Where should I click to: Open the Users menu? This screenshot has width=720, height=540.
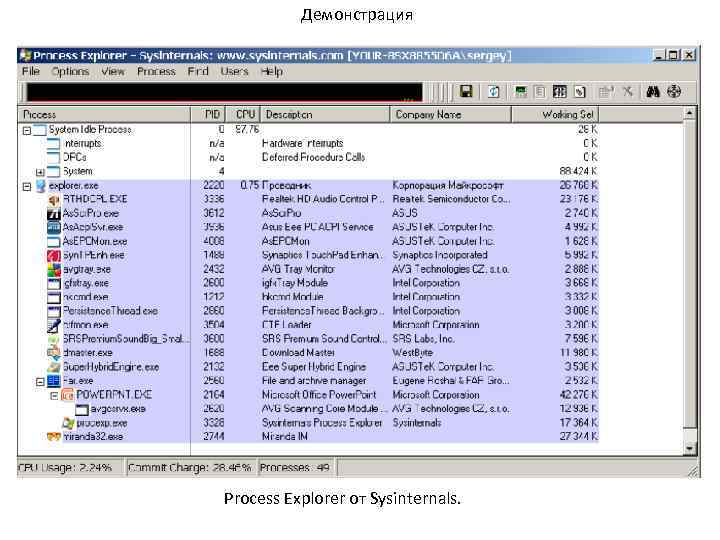coord(234,71)
